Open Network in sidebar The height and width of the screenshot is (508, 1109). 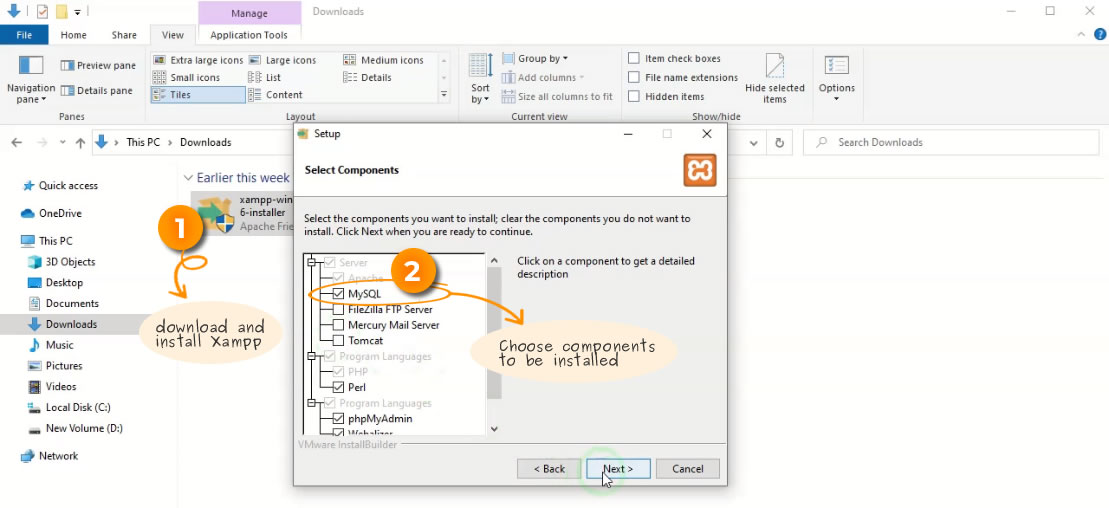point(50,456)
